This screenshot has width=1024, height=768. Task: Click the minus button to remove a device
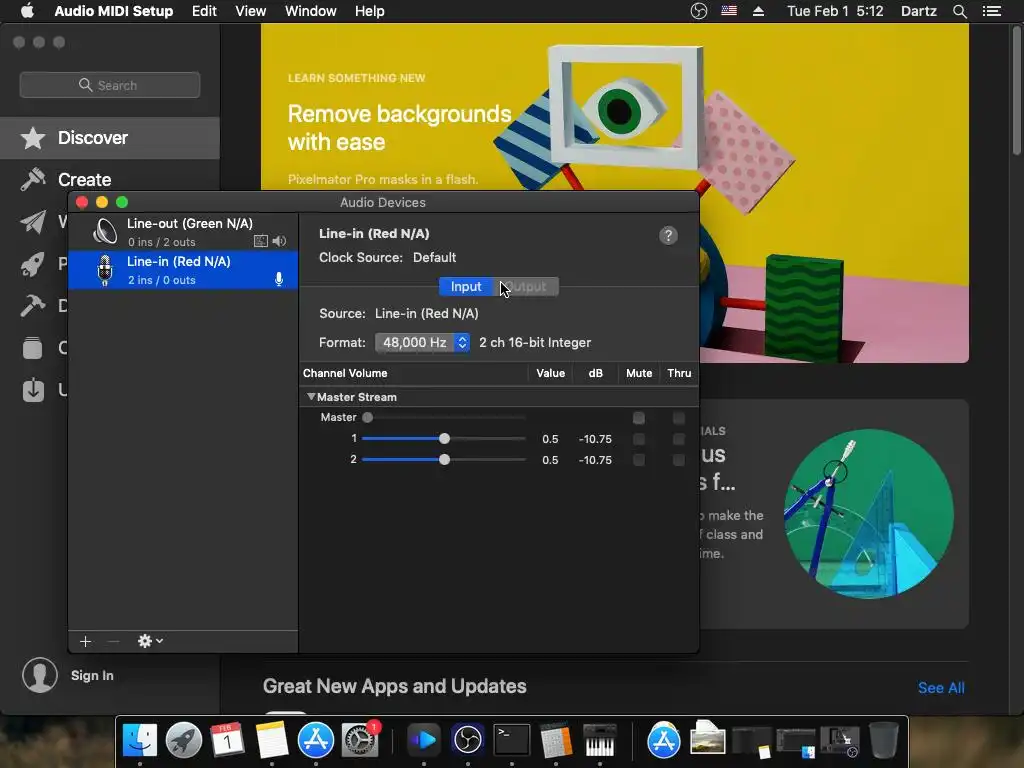(x=113, y=641)
